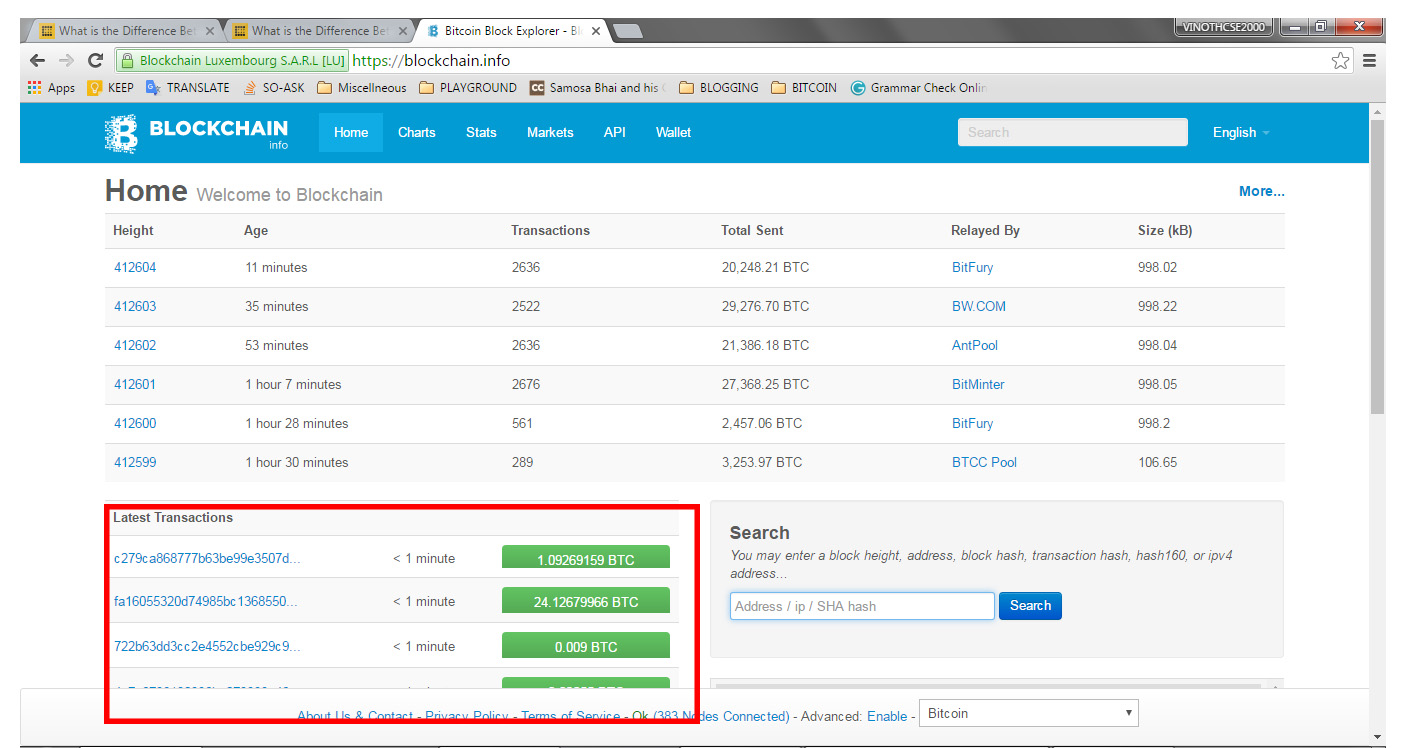The width and height of the screenshot is (1414, 748).
Task: Open transaction c279ca868777b63be99e3507d...
Action: 207,558
